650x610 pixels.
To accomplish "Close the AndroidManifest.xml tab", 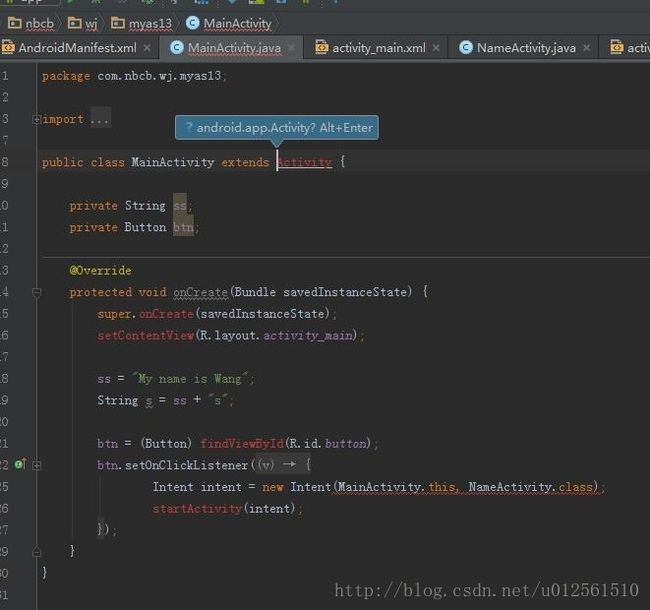I will [147, 48].
